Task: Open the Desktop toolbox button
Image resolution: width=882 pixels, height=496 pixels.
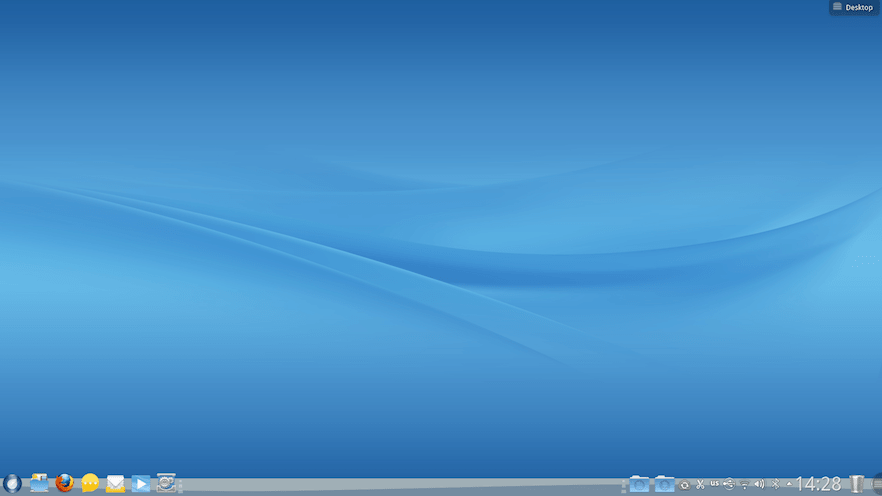Action: pos(854,7)
